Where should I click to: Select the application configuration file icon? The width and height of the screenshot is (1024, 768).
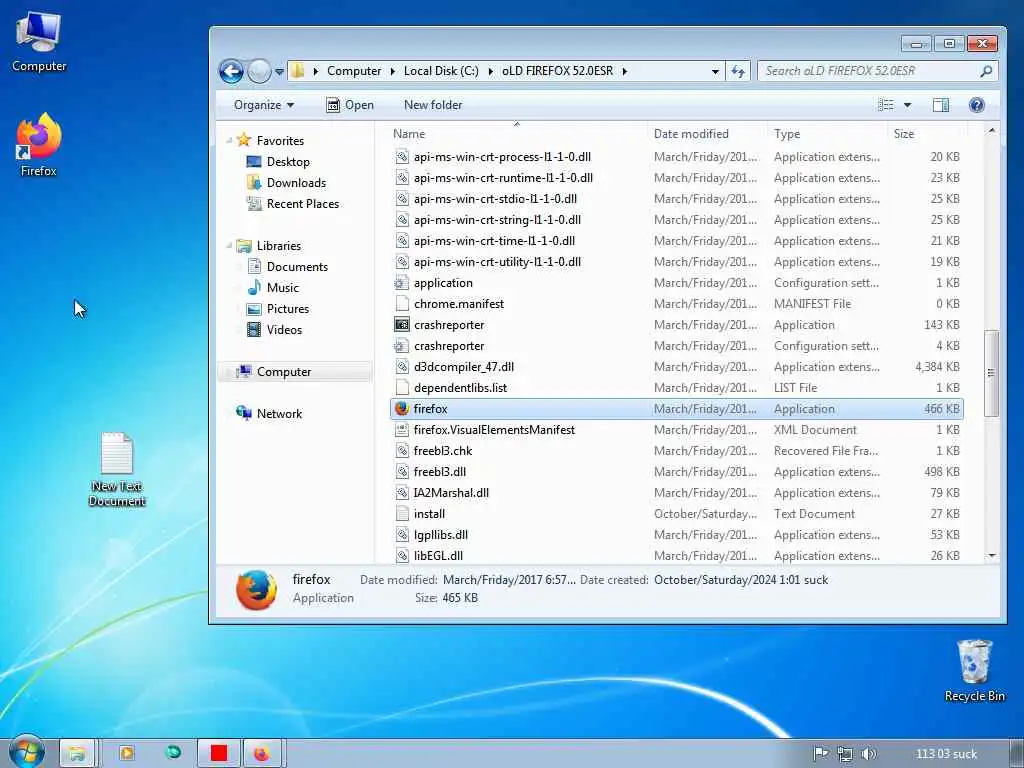point(402,283)
